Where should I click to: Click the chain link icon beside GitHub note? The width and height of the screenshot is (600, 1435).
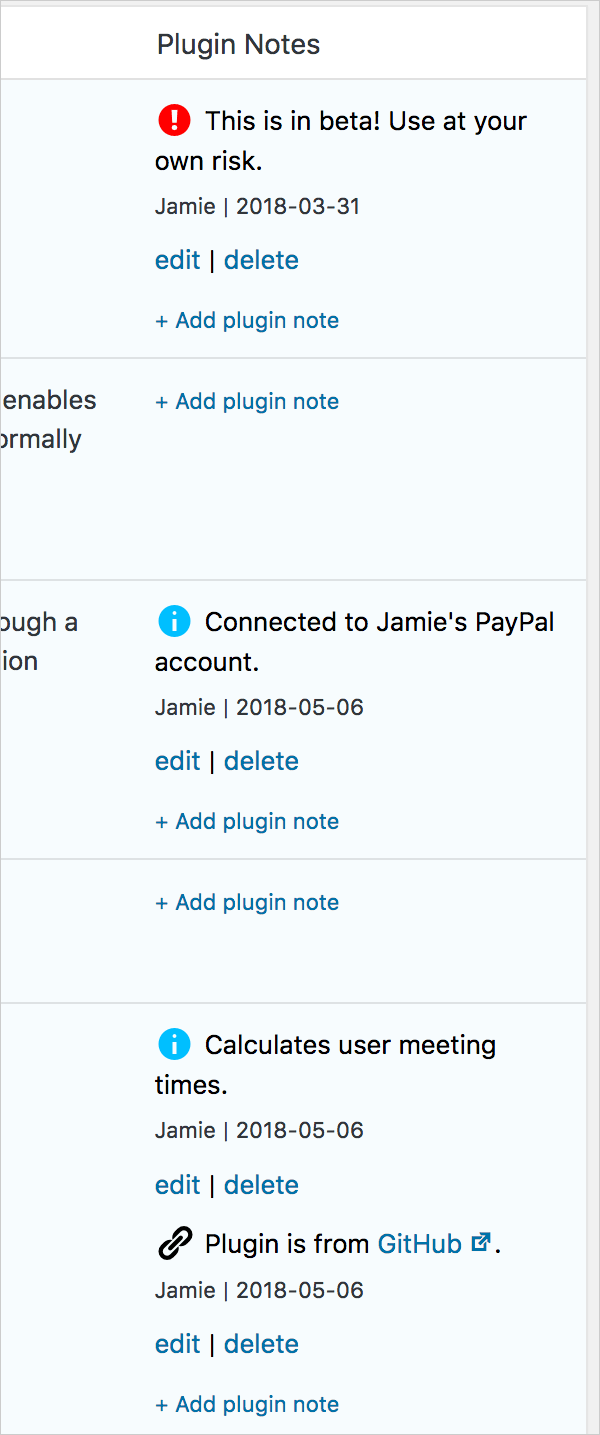click(175, 1244)
